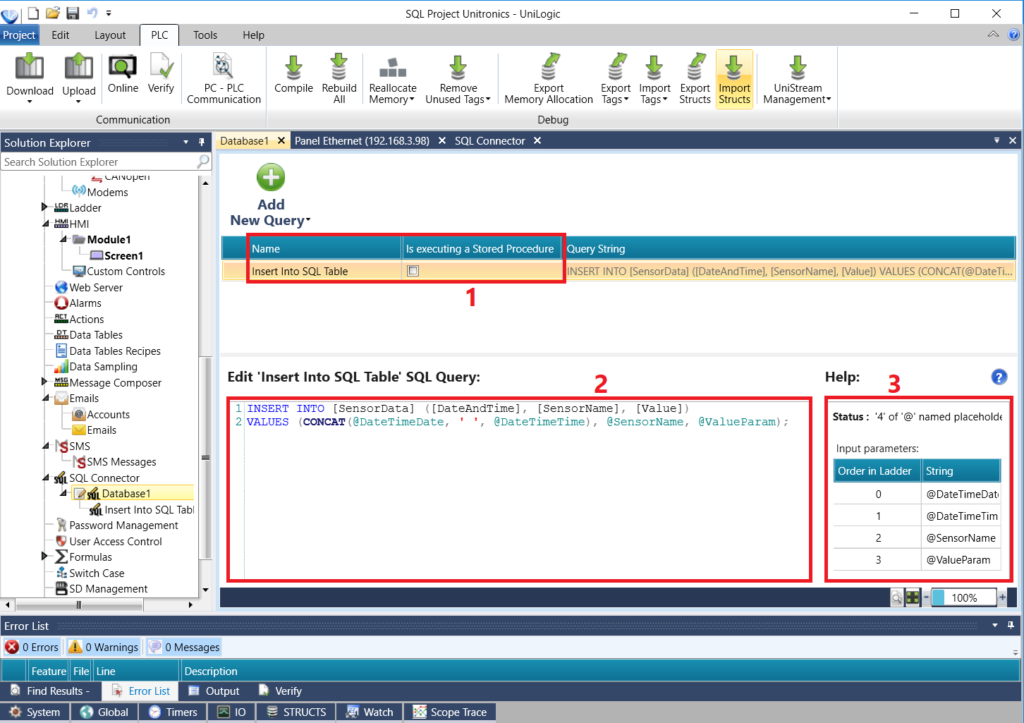Close the SQL Connector document tab
1024x723 pixels.
537,140
